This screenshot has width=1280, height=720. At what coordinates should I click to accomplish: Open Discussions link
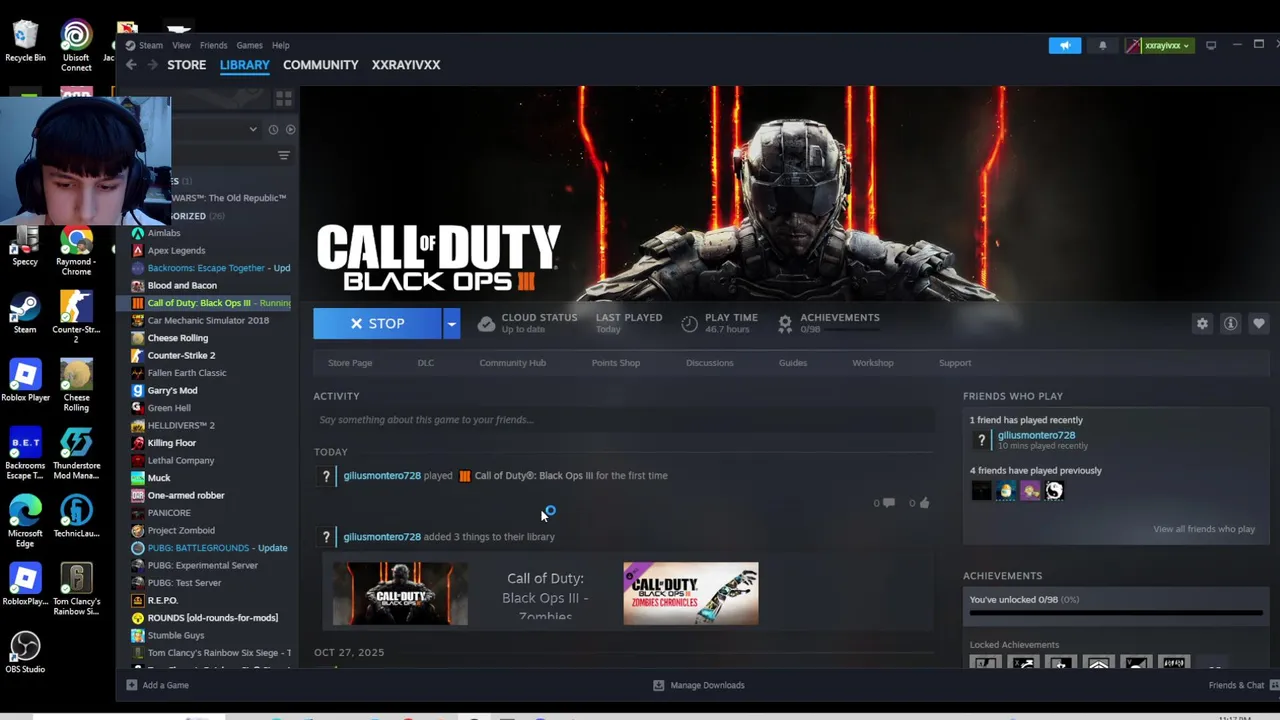[x=709, y=363]
